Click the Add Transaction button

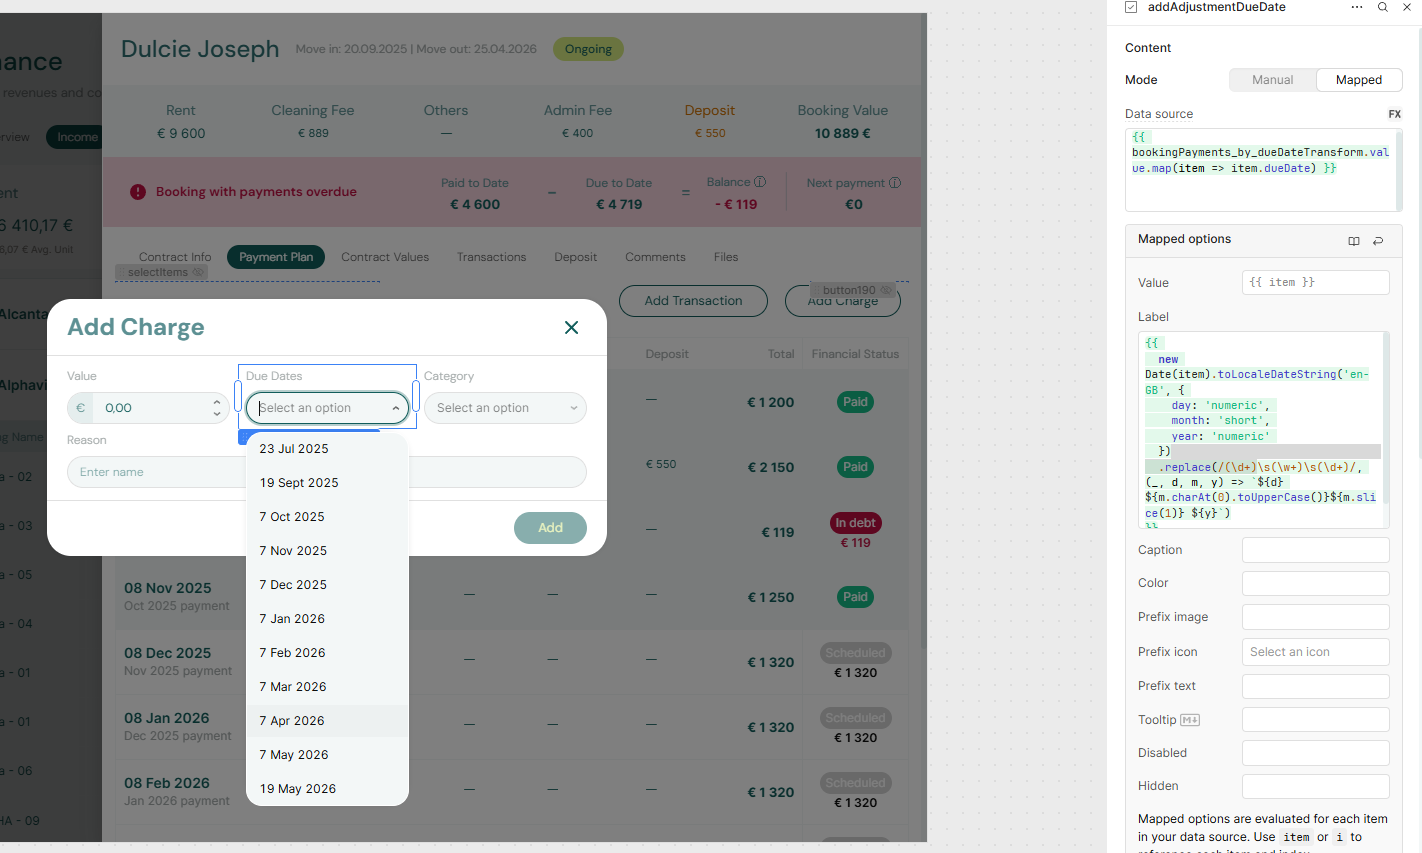(693, 300)
